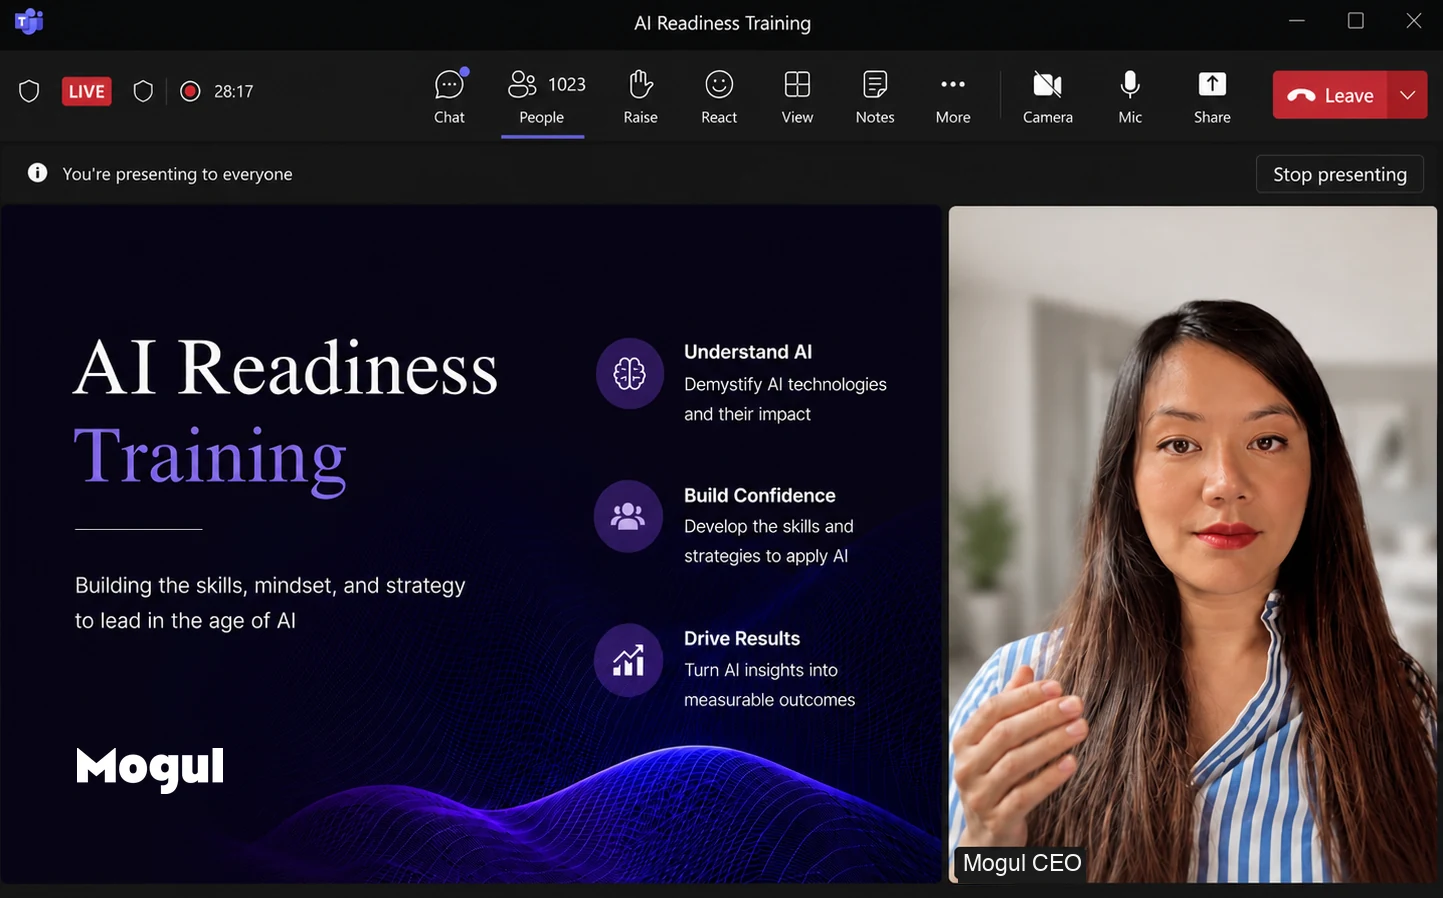Change meeting layout with View
1443x898 pixels.
(797, 96)
